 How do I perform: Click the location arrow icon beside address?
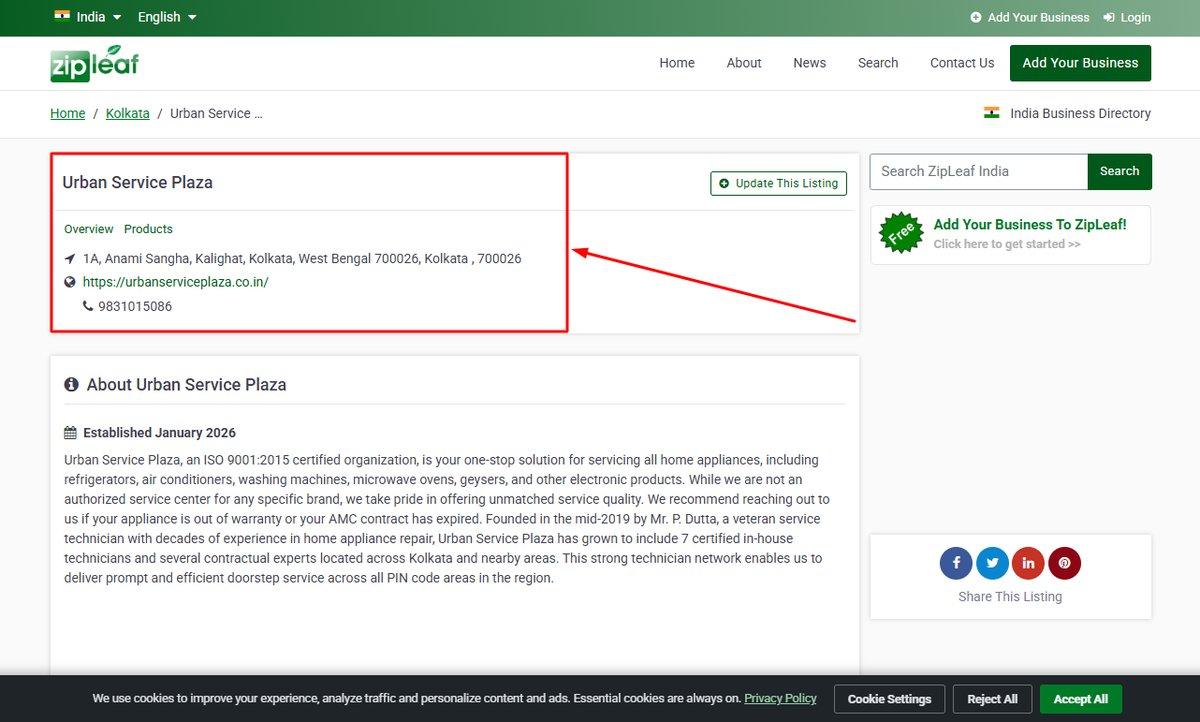tap(70, 258)
